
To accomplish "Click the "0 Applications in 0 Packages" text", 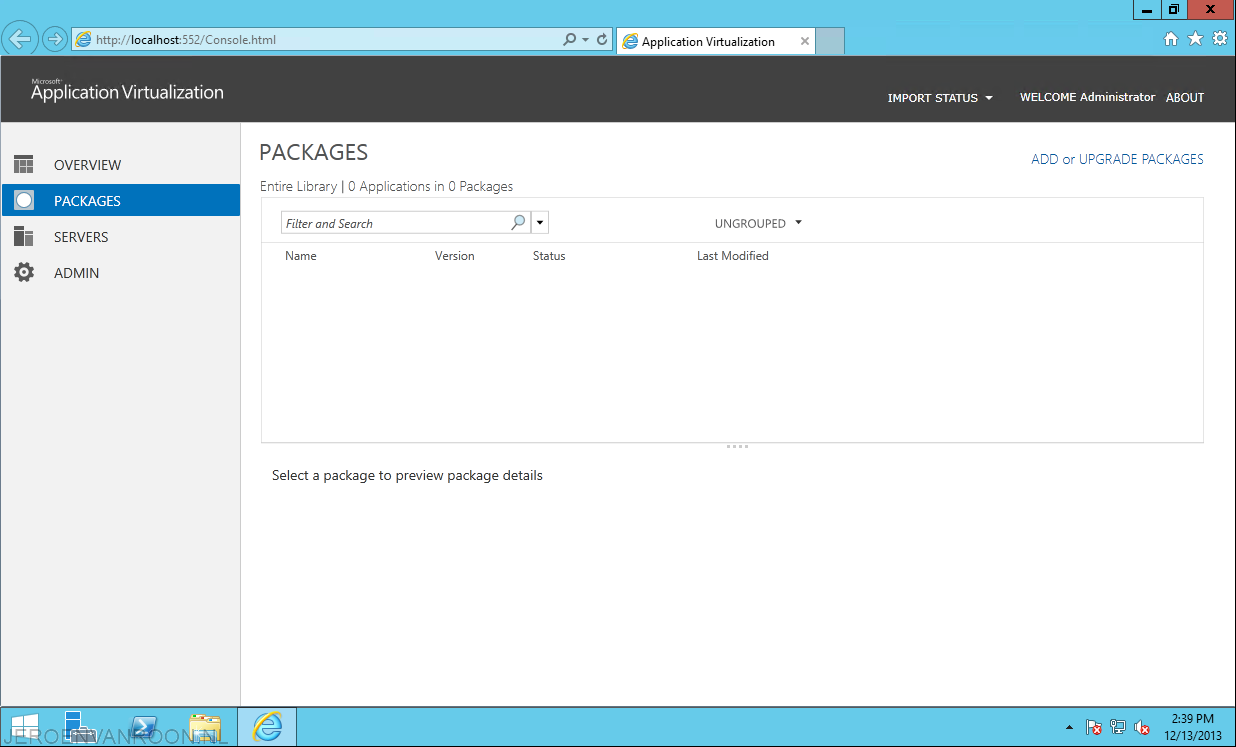I will point(430,186).
